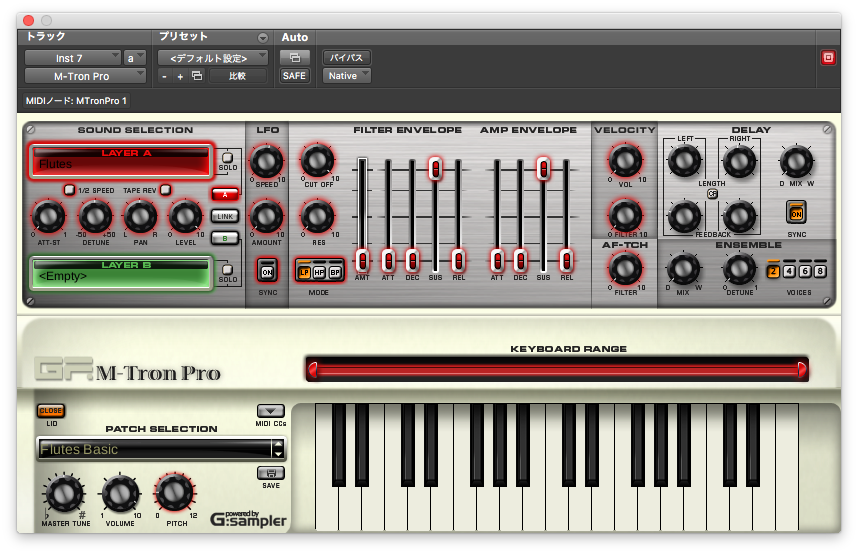Click the Pan knob

click(x=141, y=217)
